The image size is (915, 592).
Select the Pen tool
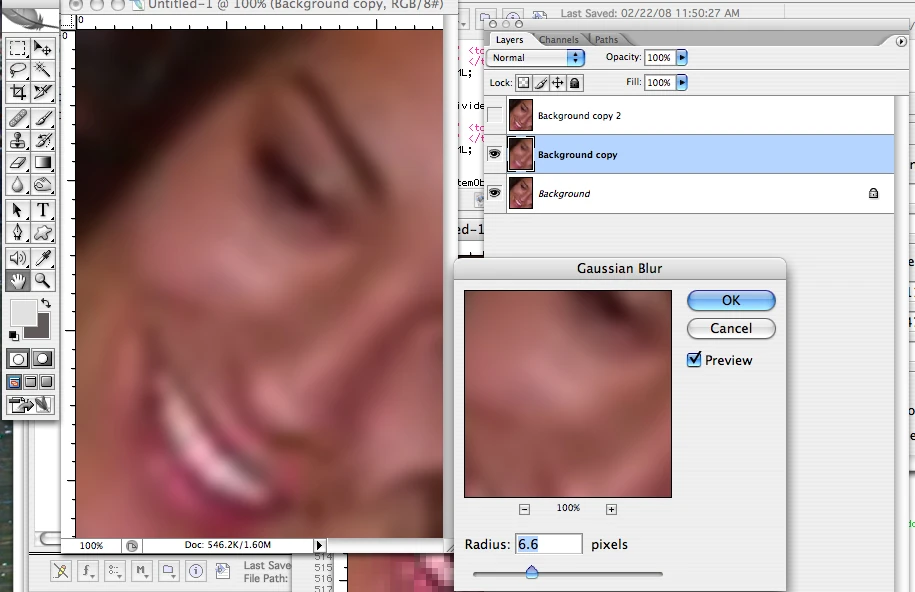coord(18,232)
